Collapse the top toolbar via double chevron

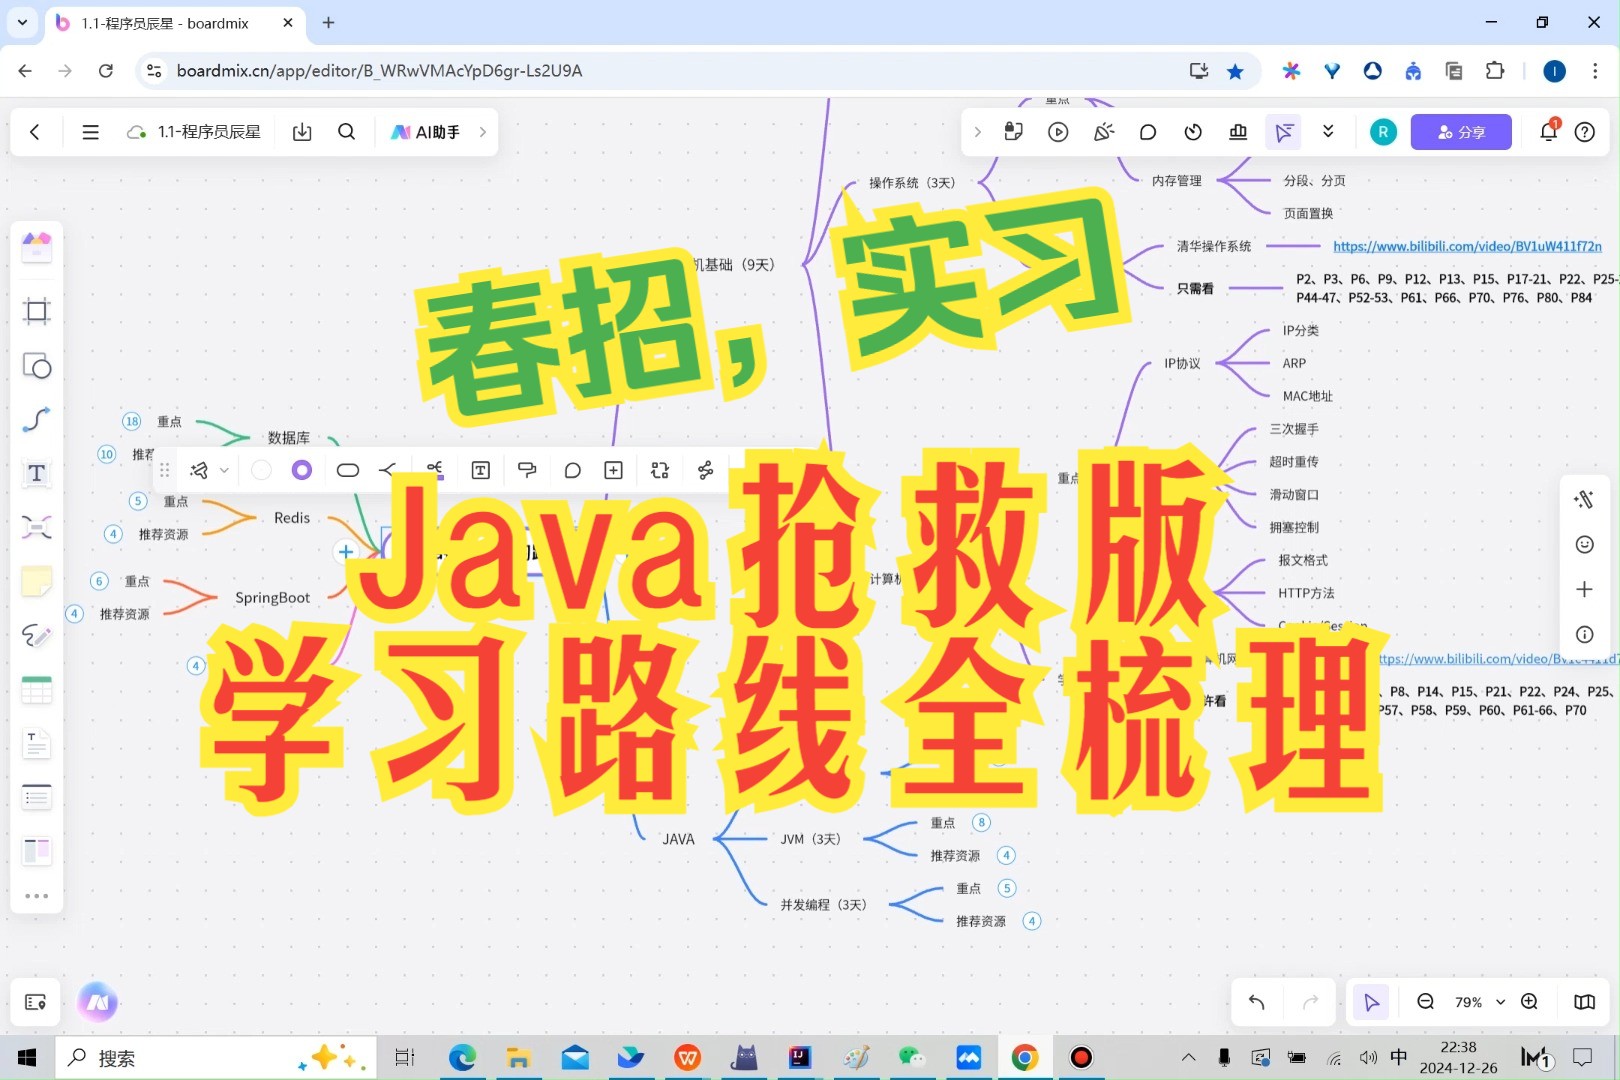tap(1328, 131)
